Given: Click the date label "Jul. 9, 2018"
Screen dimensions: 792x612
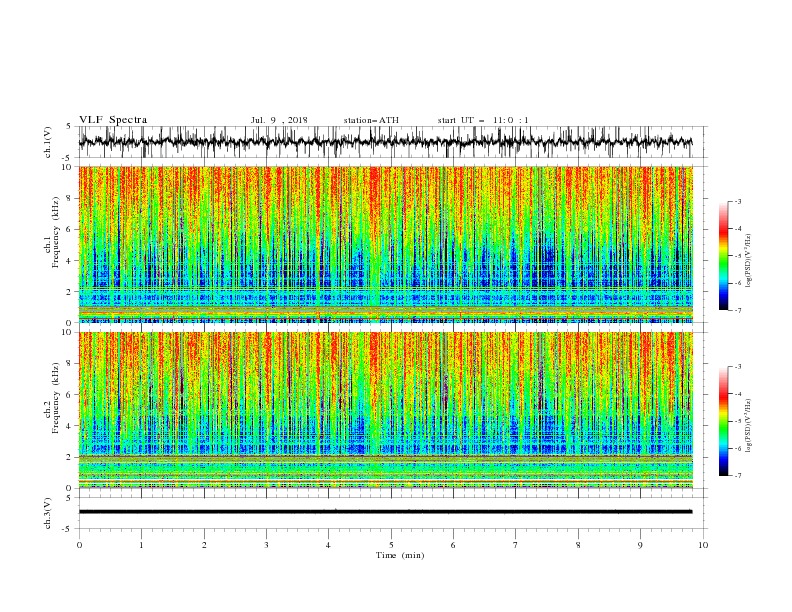Looking at the screenshot, I should click(x=279, y=120).
